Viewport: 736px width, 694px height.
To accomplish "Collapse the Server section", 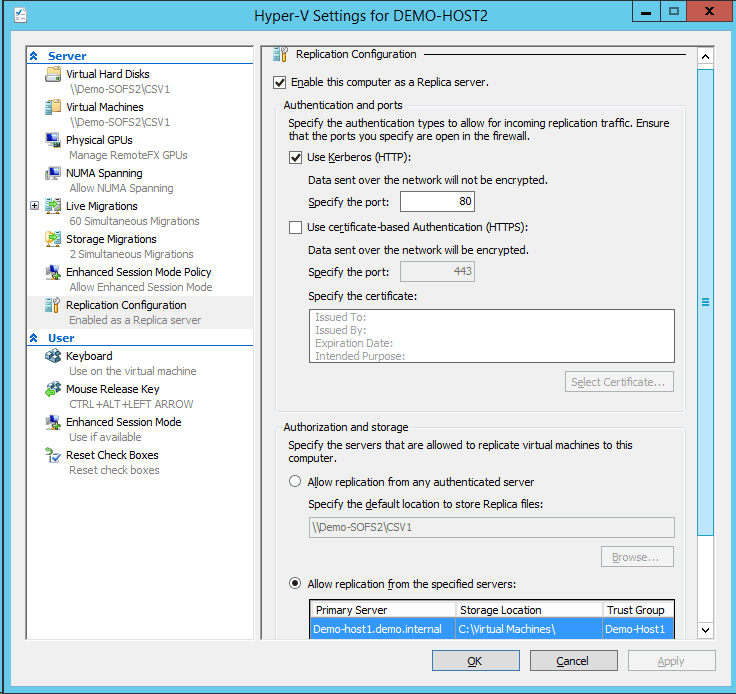I will (34, 56).
